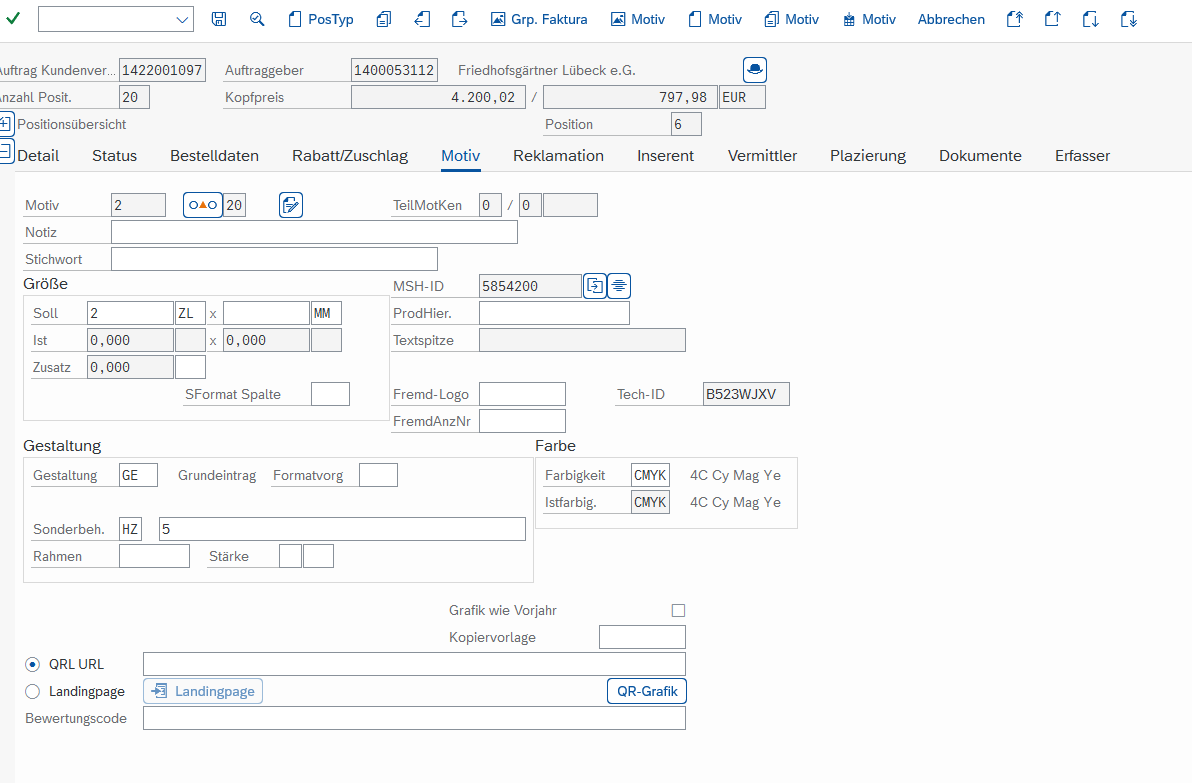1192x783 pixels.
Task: Click the PosTyp toolbar button
Action: coord(321,20)
